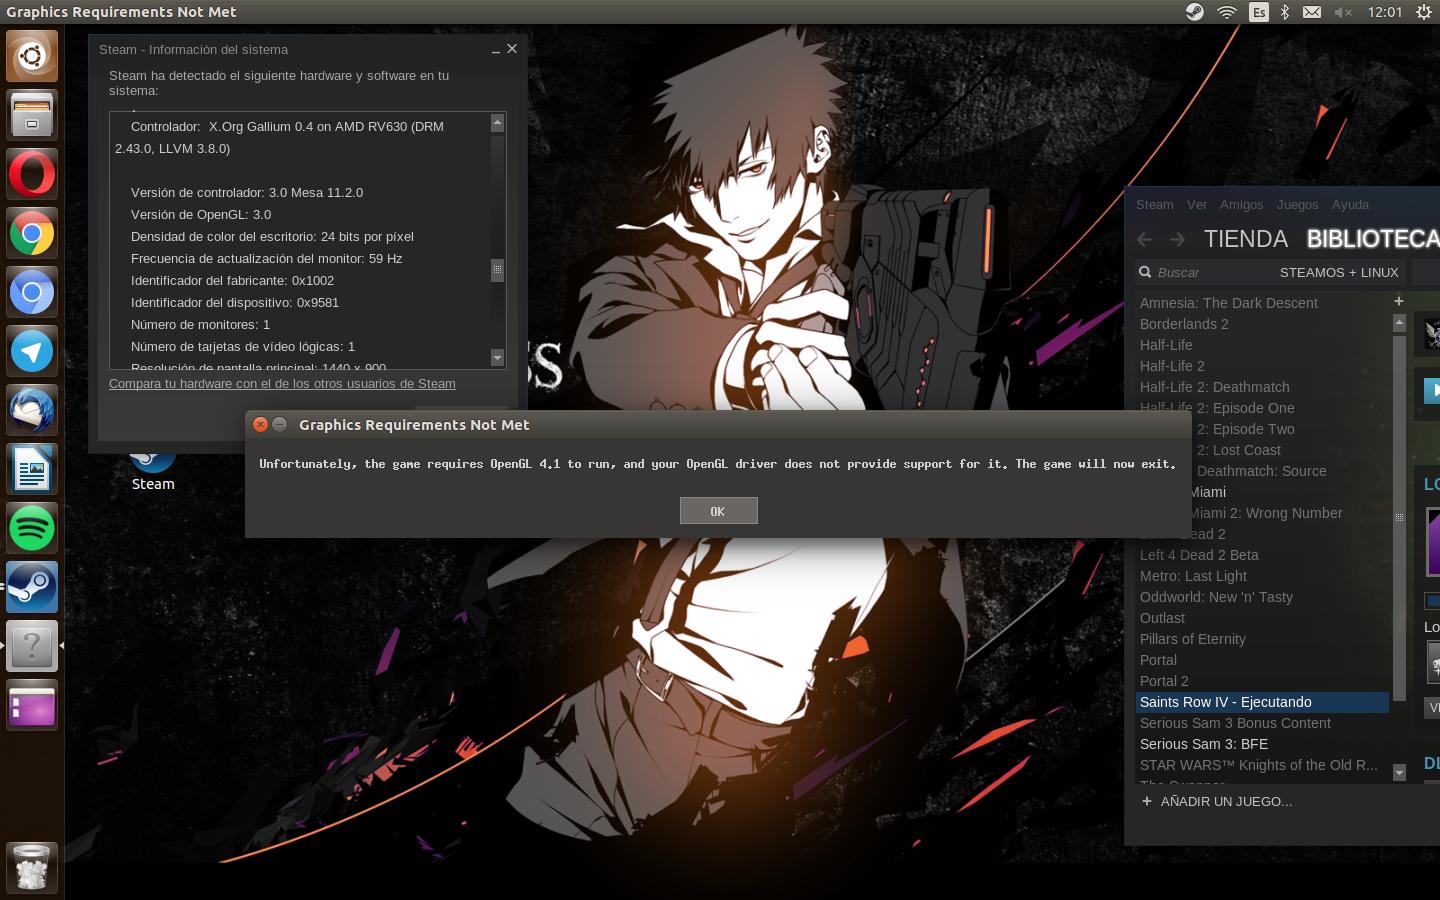Open Thunderbird mail from the dock

pos(32,410)
